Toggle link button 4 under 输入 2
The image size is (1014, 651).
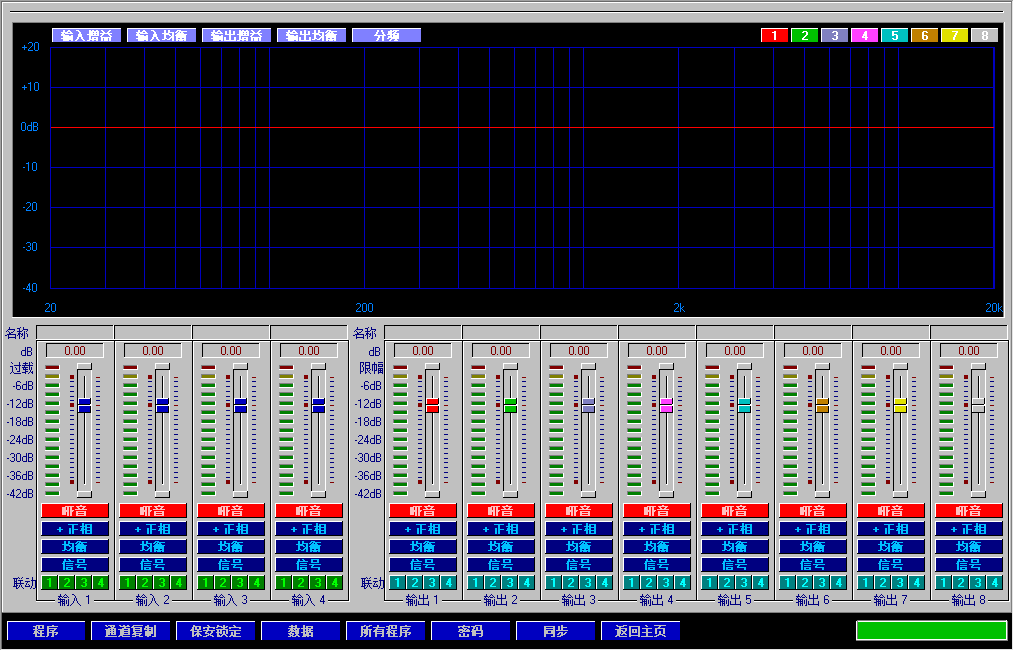178,583
